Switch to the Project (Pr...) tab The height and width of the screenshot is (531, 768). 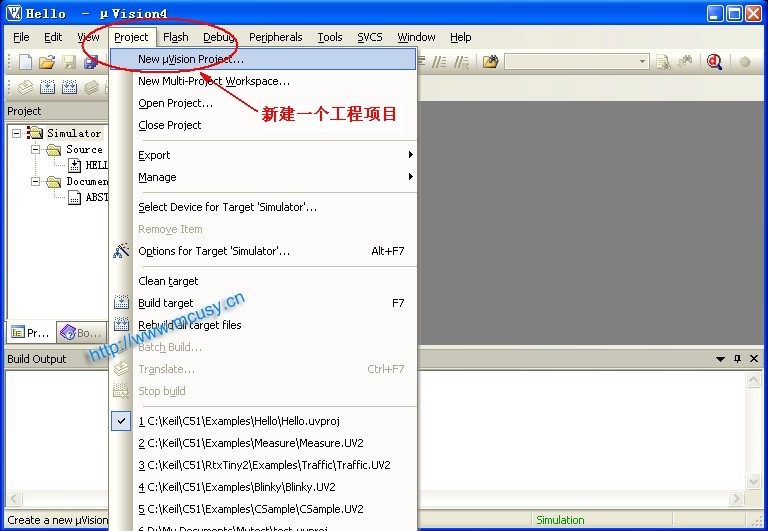pos(31,333)
